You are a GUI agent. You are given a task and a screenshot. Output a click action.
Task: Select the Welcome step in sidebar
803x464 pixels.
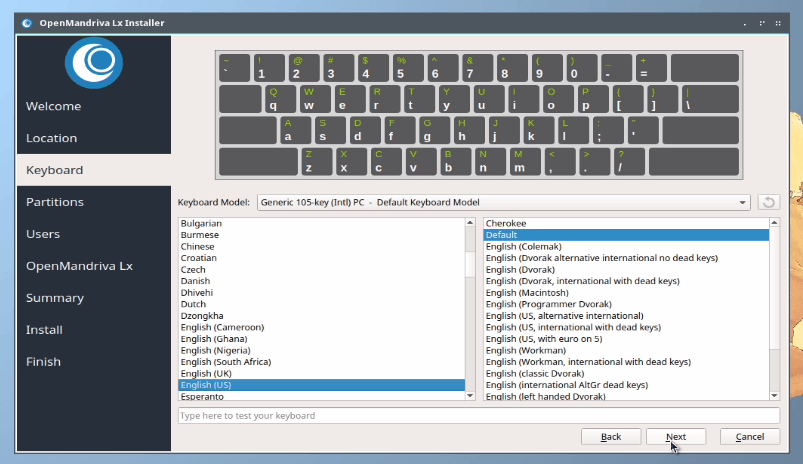pos(94,106)
